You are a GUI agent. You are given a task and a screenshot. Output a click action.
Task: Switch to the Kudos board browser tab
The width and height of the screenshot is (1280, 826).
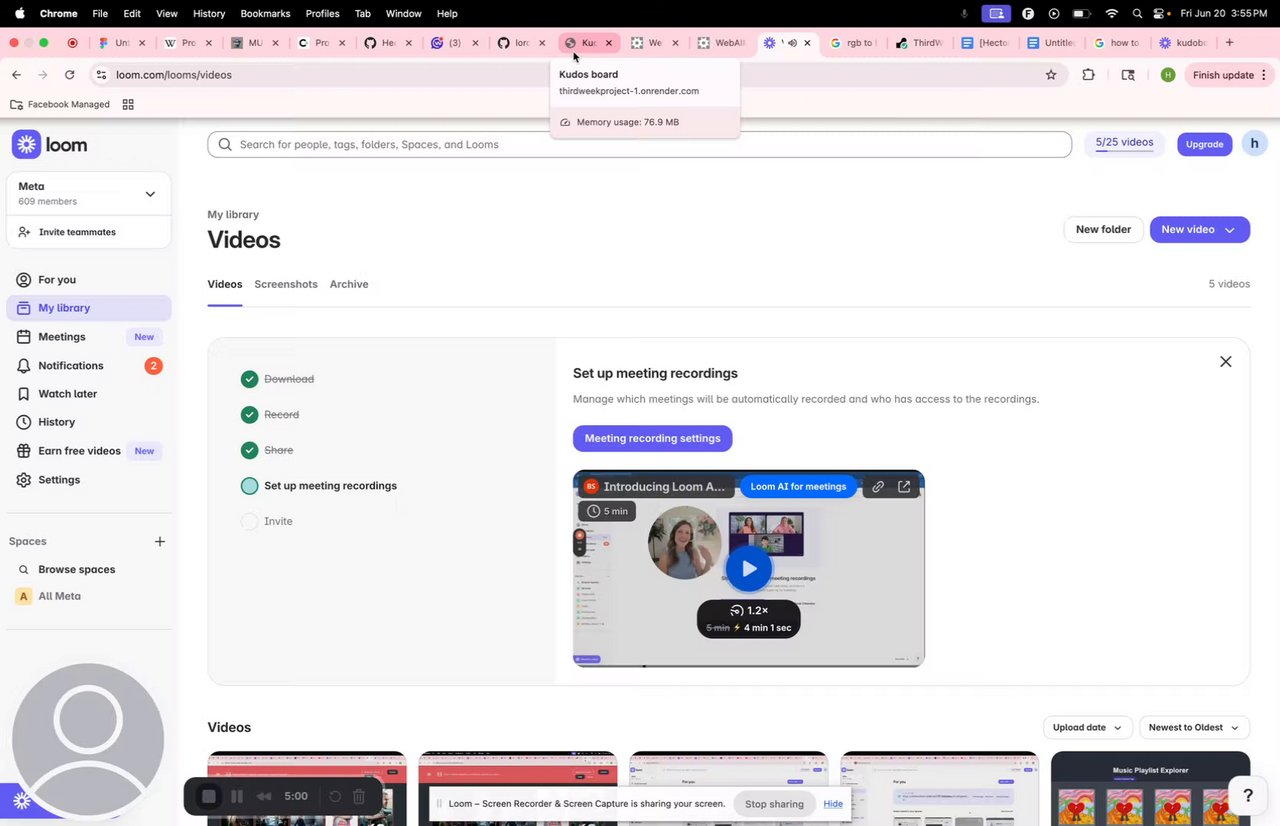tap(588, 43)
